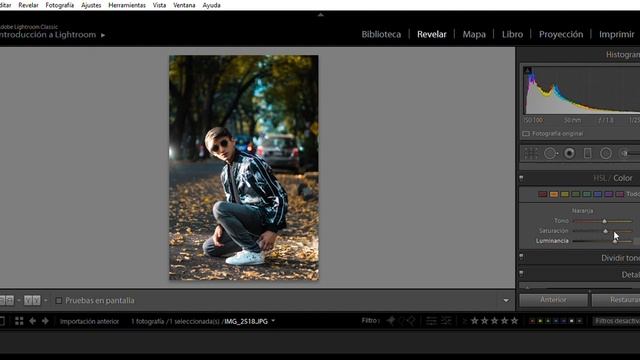This screenshot has width=640, height=360.
Task: Click the Saturación slider handle
Action: [x=606, y=231]
